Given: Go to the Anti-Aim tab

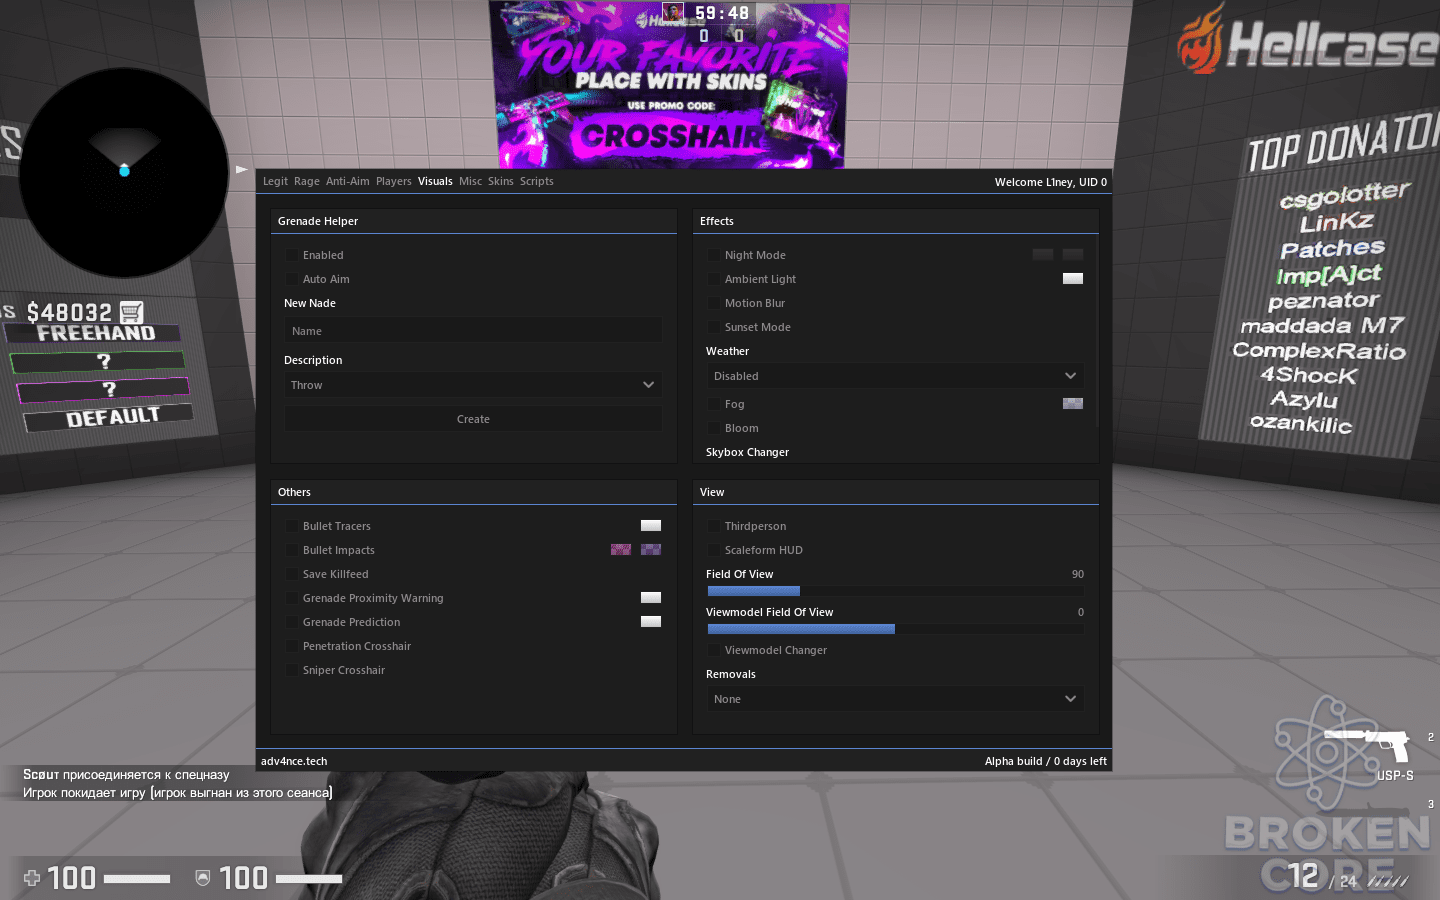Looking at the screenshot, I should (x=348, y=181).
